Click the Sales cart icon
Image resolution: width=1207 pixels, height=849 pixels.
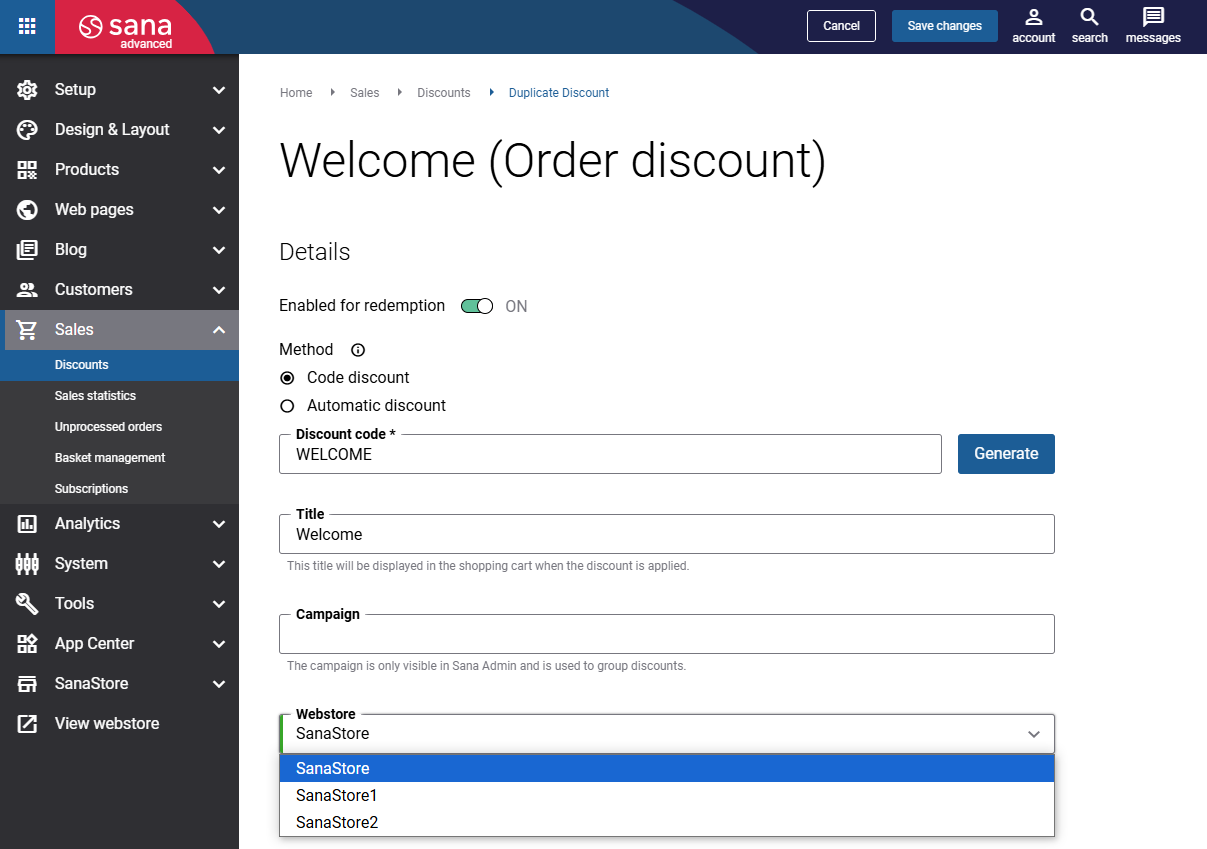[x=27, y=329]
